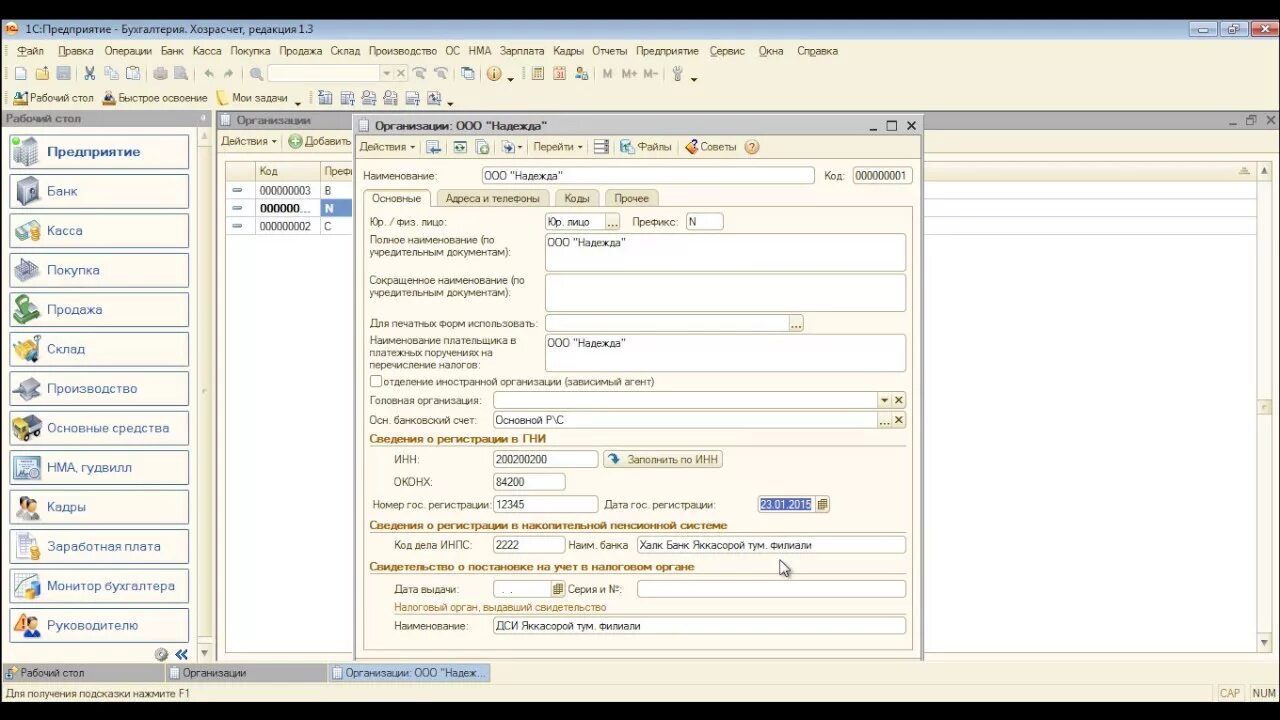1280x720 pixels.
Task: Open the Касса section in side panel
Action: 99,231
